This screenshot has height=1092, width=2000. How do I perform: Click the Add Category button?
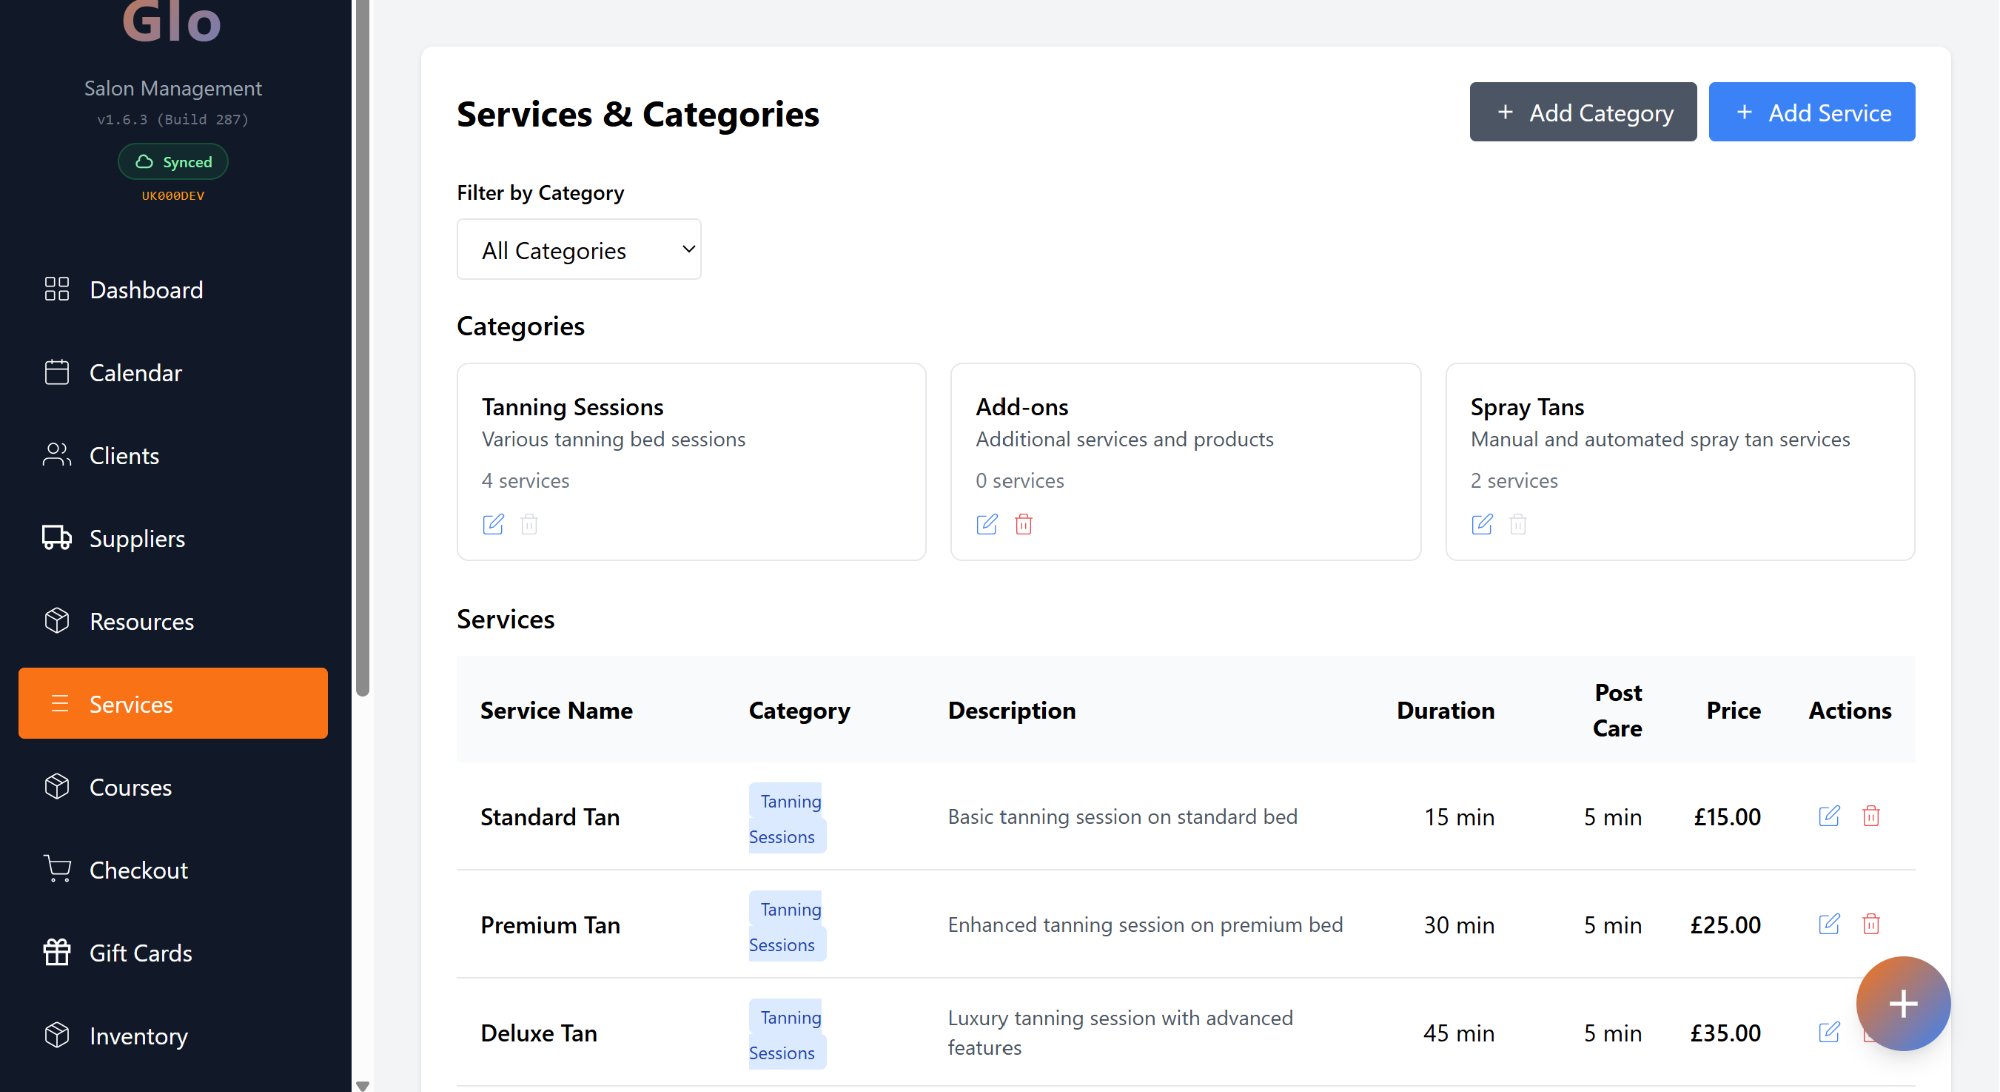[x=1582, y=112]
